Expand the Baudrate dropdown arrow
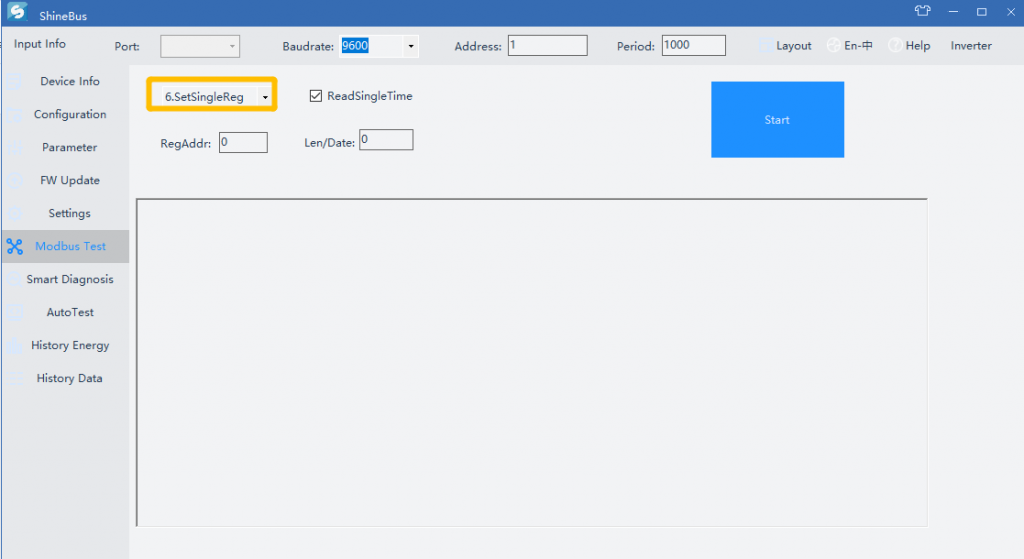Image resolution: width=1024 pixels, height=559 pixels. pyautogui.click(x=411, y=46)
